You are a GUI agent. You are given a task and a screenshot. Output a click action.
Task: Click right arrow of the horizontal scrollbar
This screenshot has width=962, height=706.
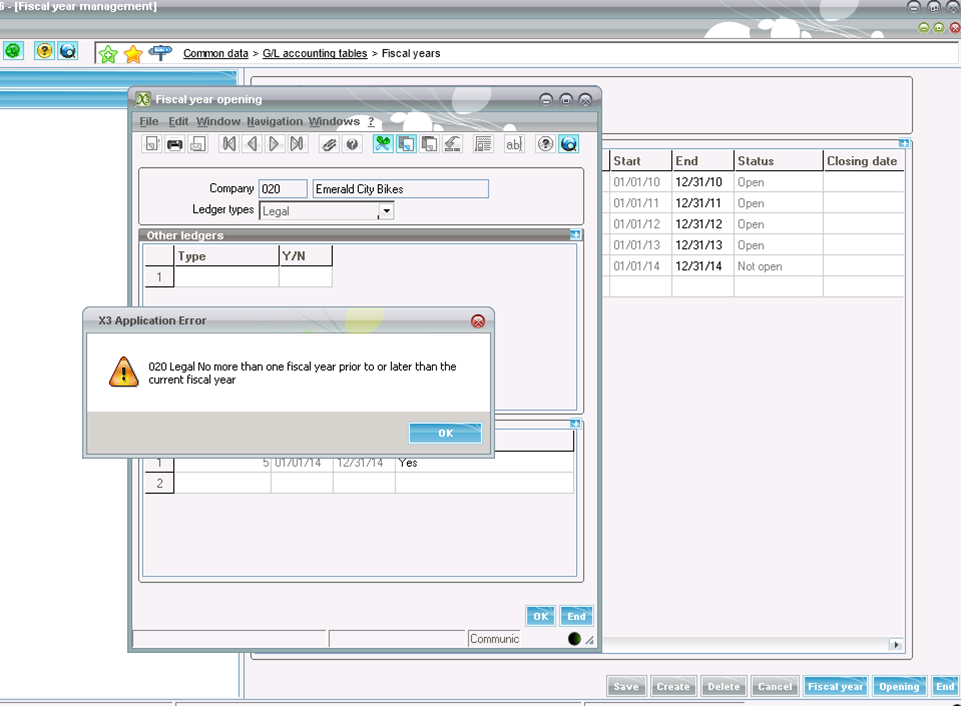(895, 645)
